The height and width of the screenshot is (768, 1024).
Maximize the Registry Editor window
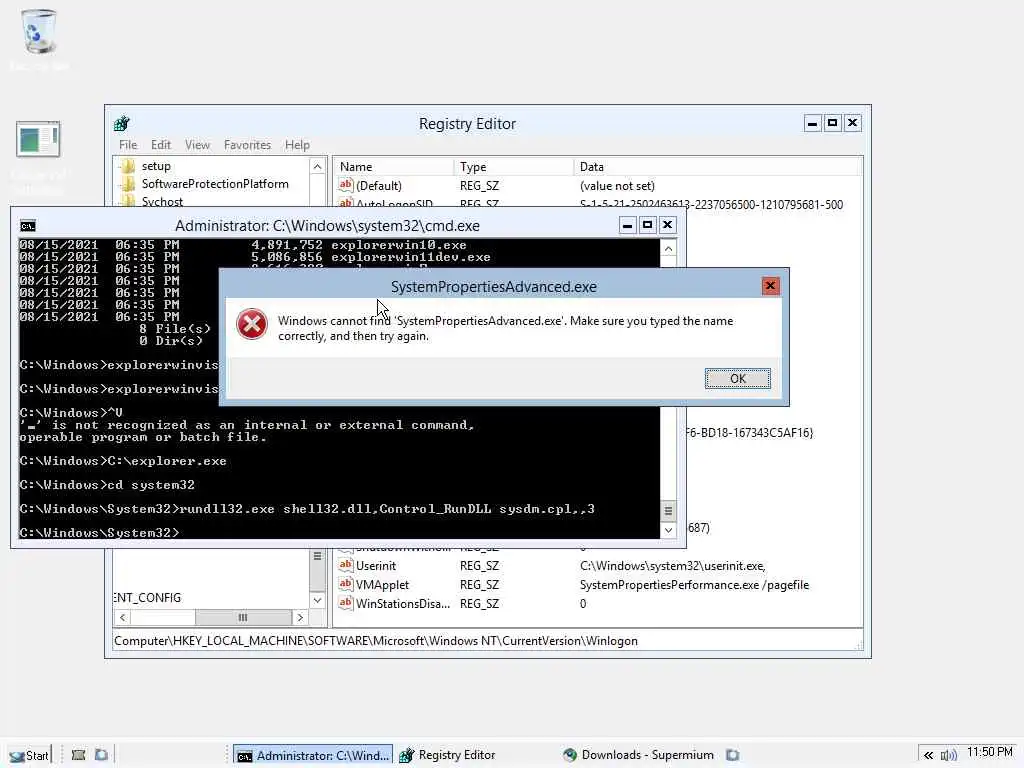pos(832,123)
